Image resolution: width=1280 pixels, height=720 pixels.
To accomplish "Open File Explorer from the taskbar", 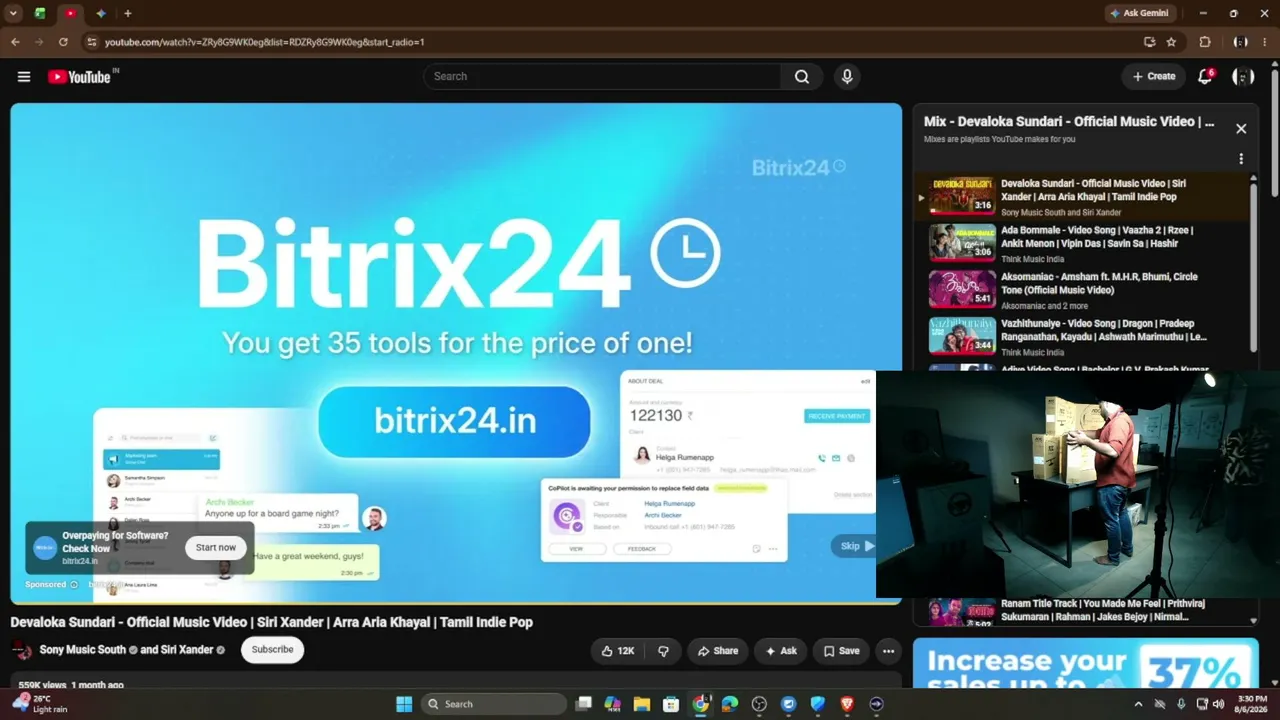I will [x=642, y=704].
